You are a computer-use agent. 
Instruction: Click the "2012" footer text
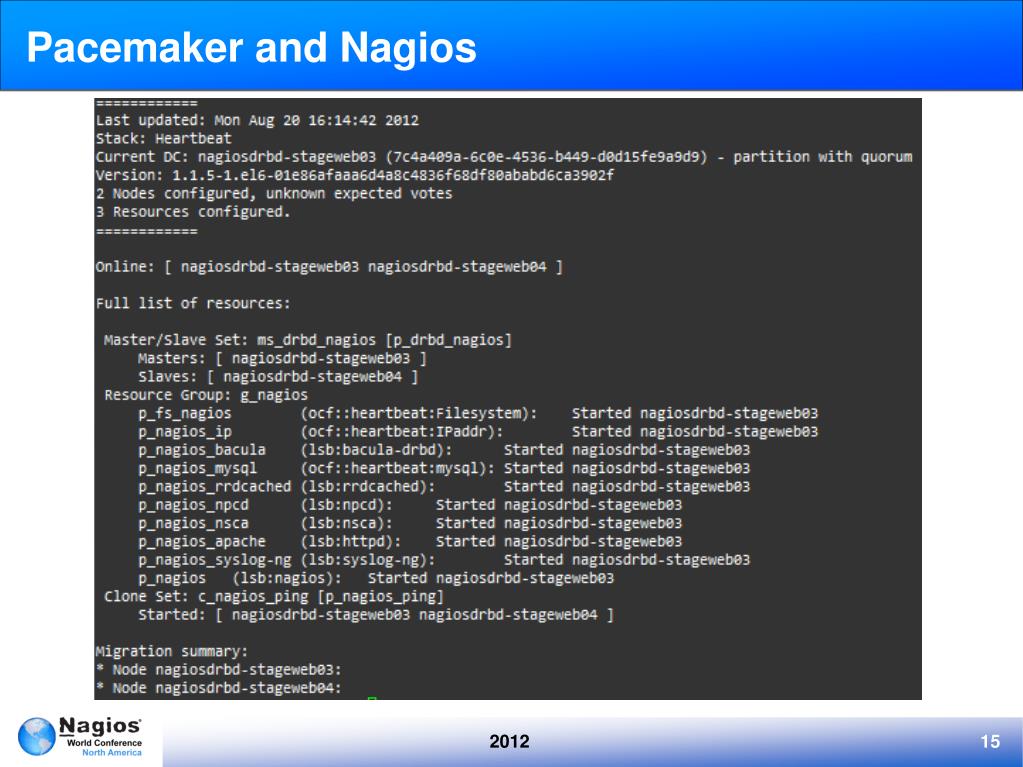click(509, 742)
